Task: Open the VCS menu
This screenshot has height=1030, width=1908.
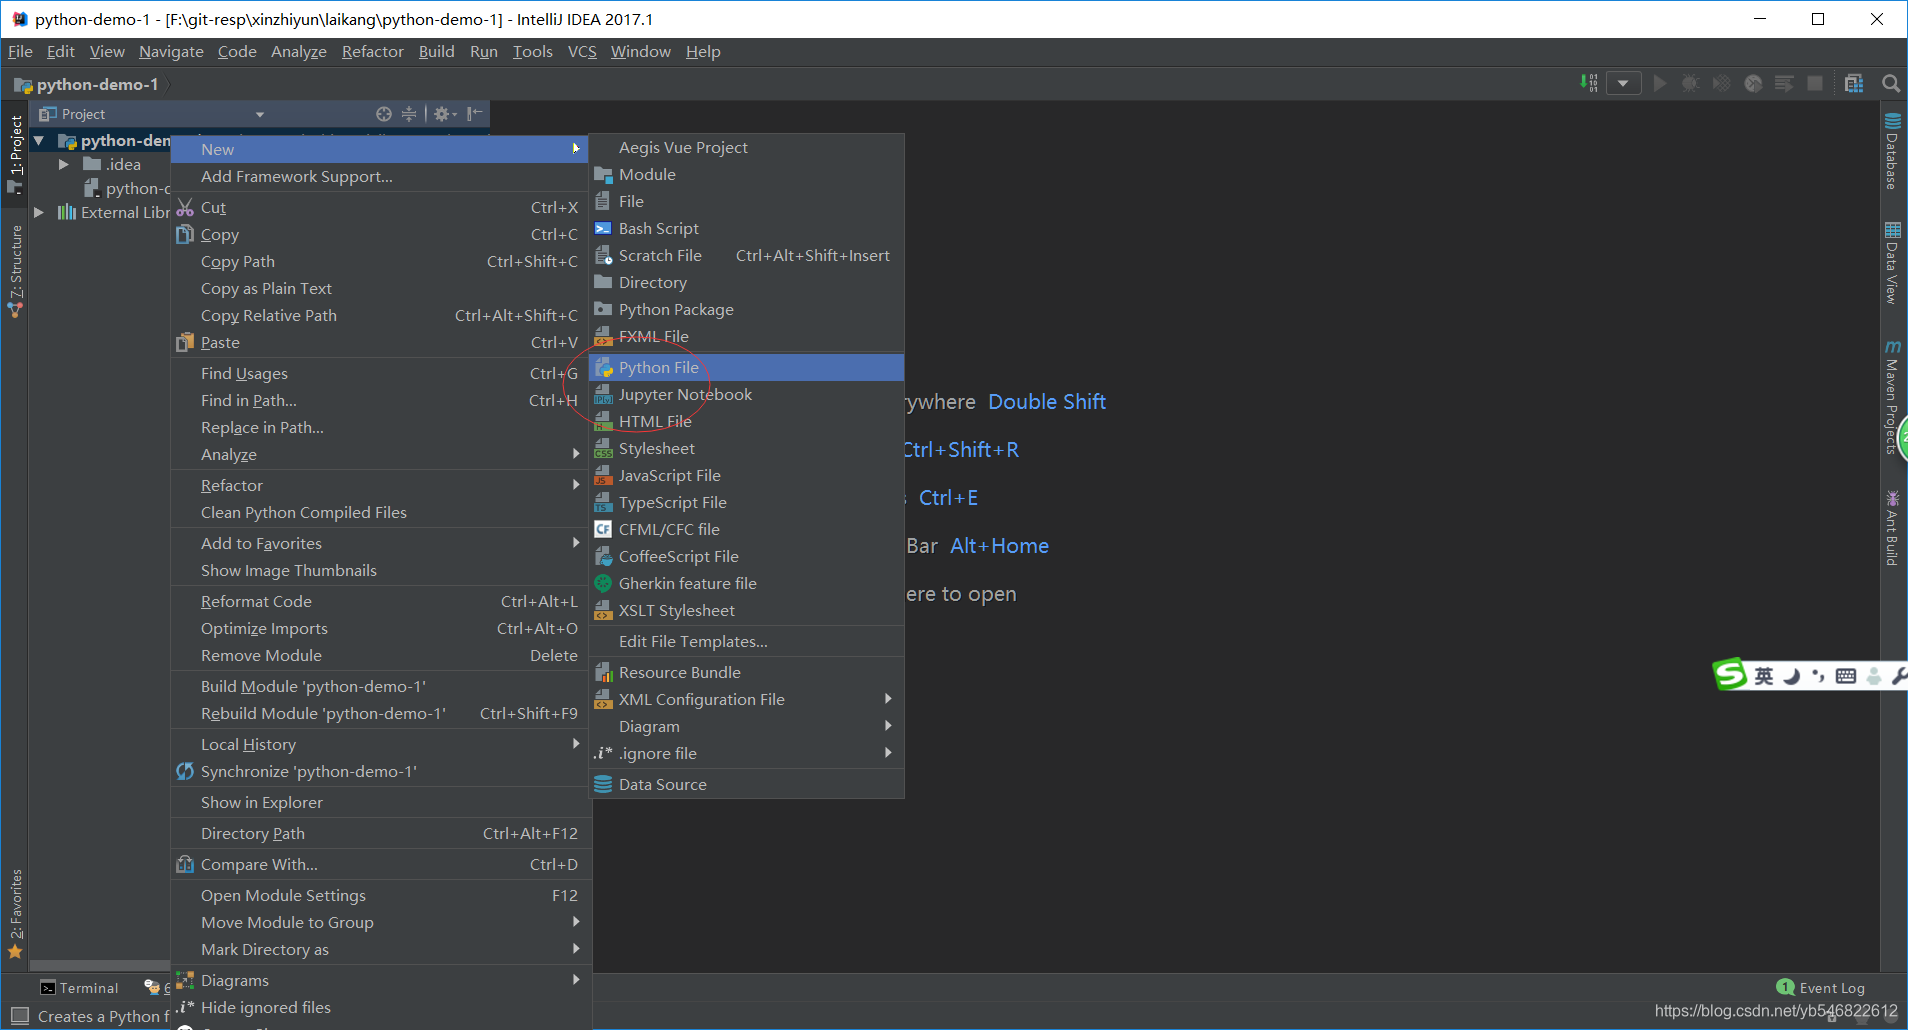Action: pyautogui.click(x=582, y=52)
